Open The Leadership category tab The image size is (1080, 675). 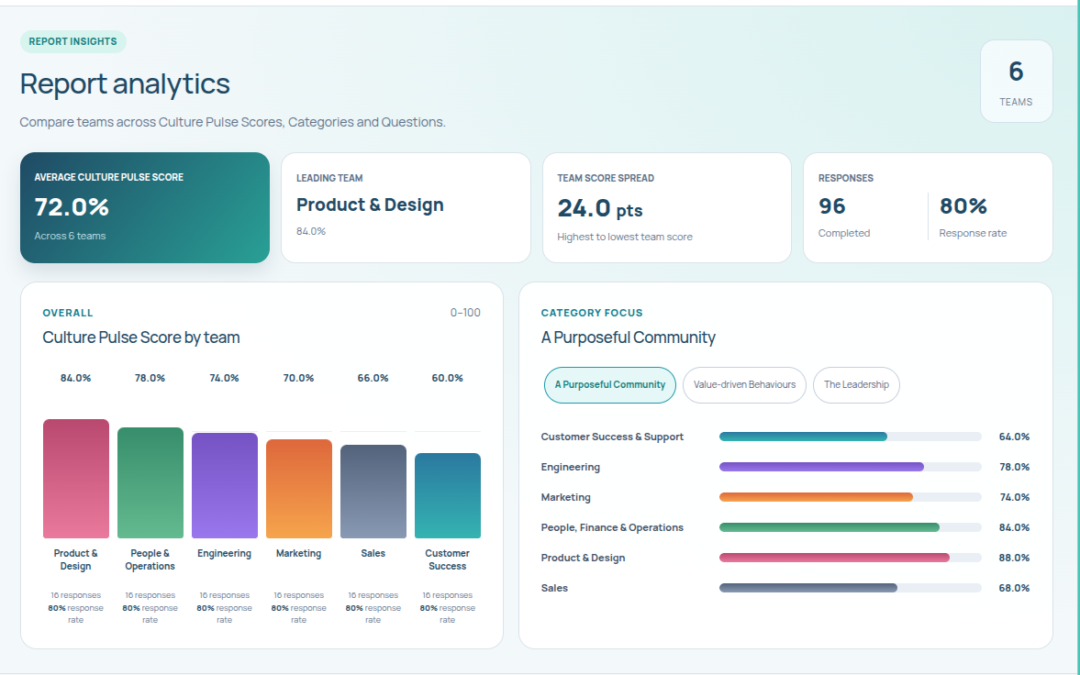pos(856,385)
